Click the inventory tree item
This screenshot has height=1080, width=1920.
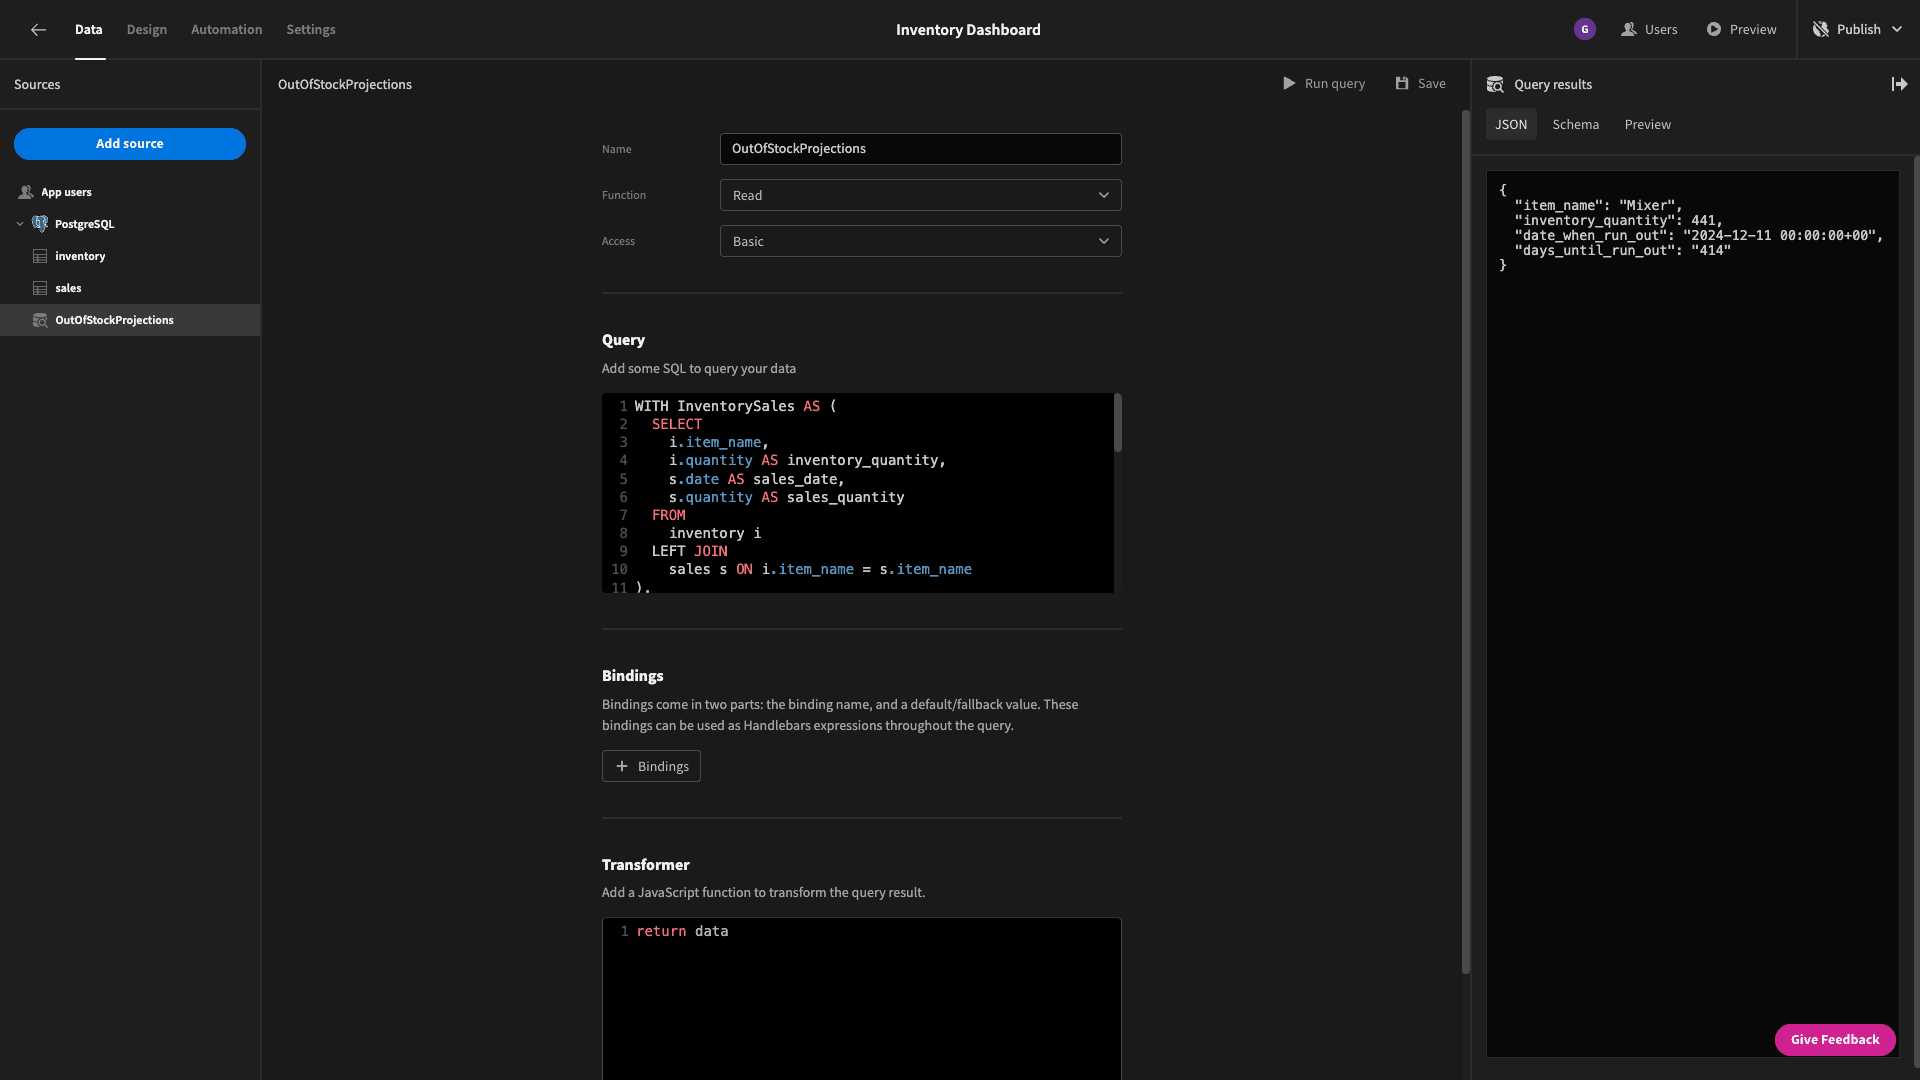[79, 256]
